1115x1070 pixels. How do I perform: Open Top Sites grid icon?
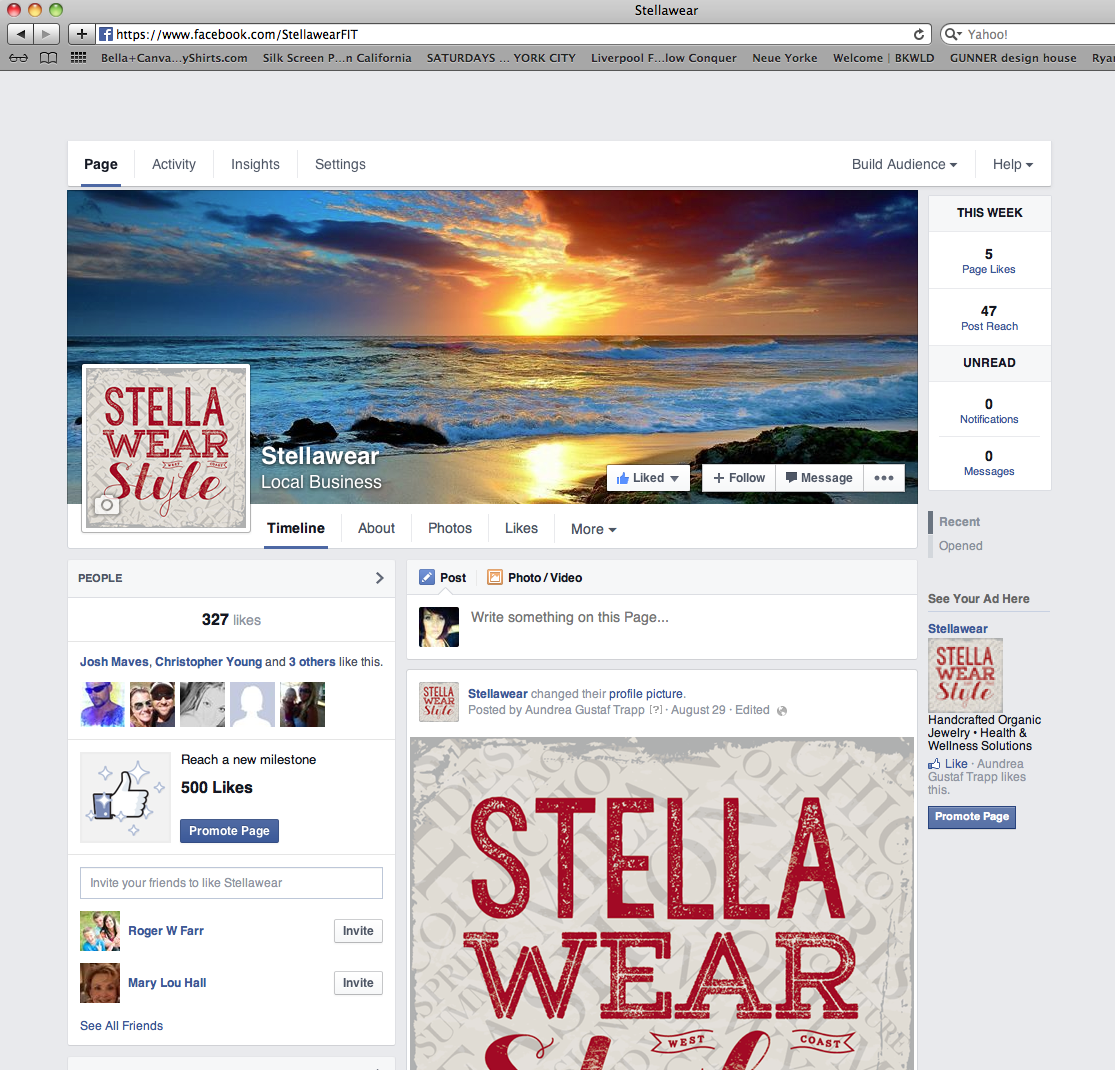79,58
